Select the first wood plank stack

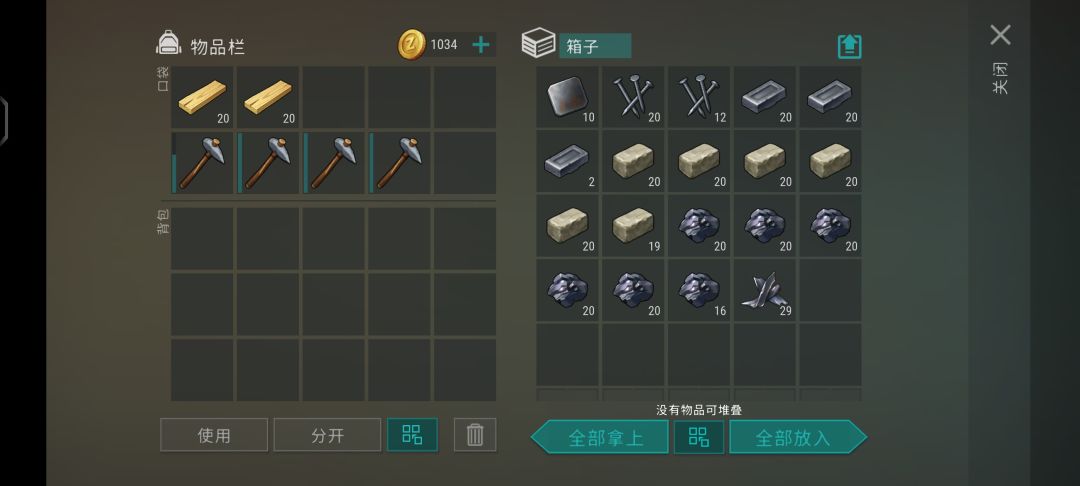pyautogui.click(x=202, y=97)
